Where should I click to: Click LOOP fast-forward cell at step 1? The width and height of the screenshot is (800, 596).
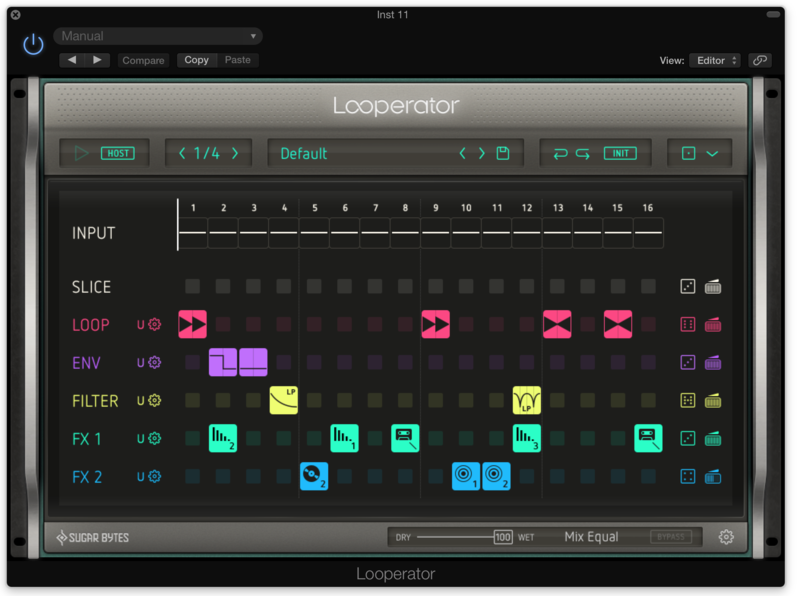point(192,324)
